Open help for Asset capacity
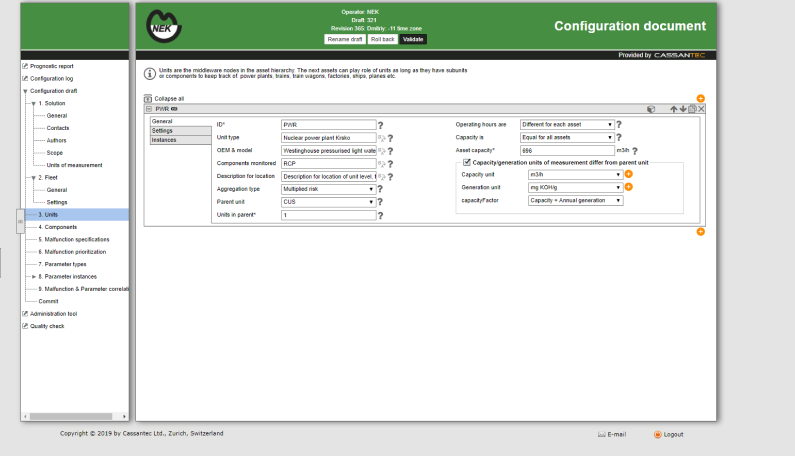This screenshot has width=795, height=456. (x=635, y=151)
